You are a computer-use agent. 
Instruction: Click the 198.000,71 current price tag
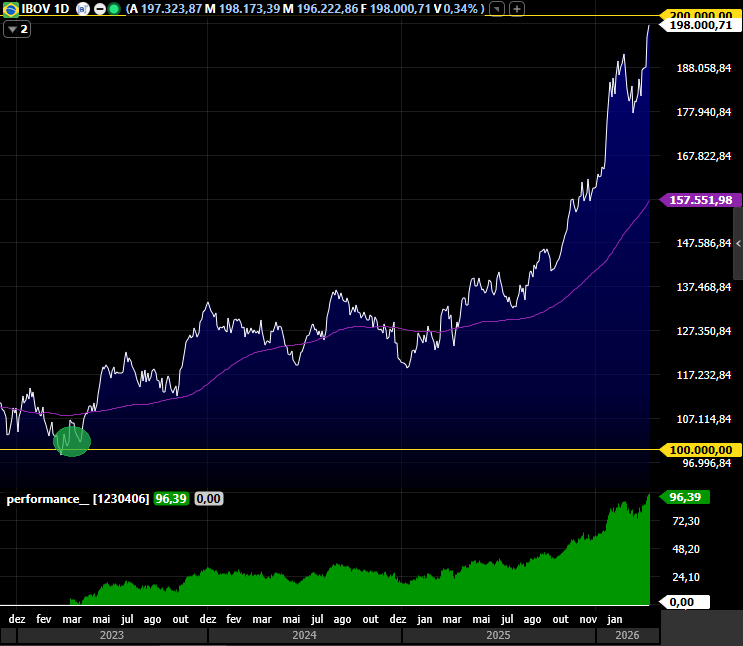click(701, 26)
